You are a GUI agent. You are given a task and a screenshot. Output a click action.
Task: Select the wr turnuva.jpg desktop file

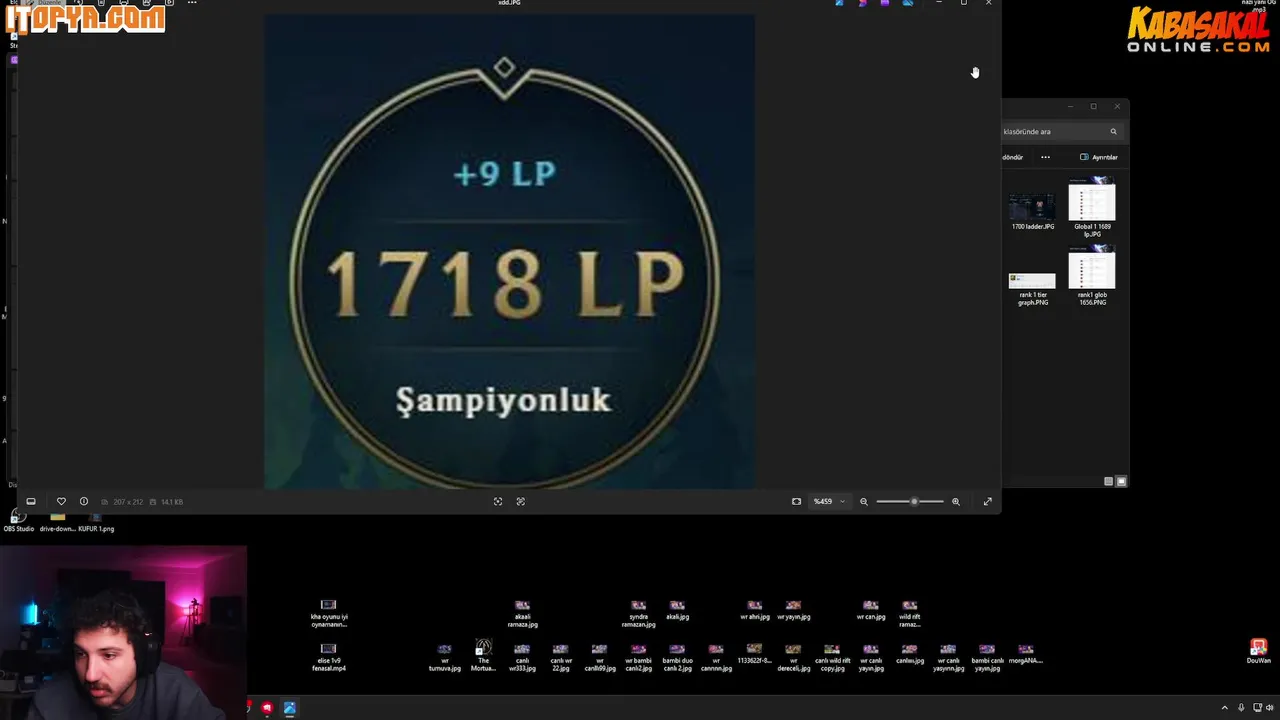pos(445,658)
